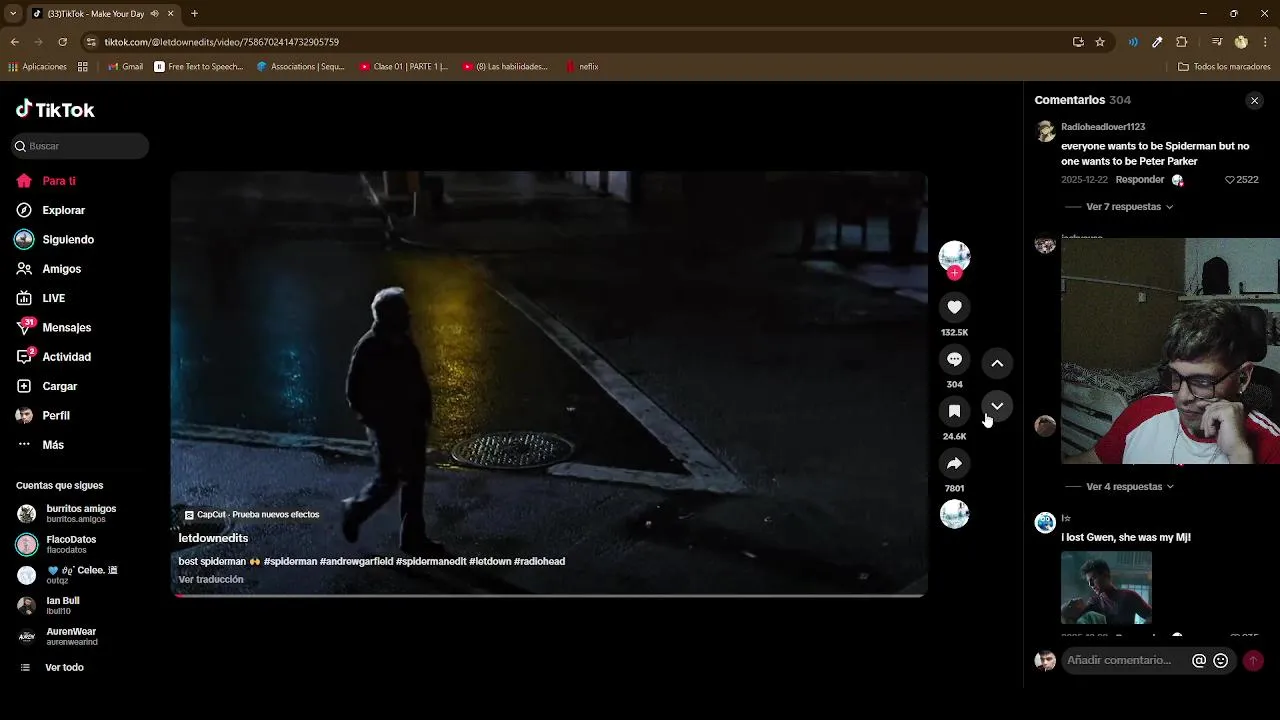
Task: Open Mensajes inbox
Action: (54, 327)
